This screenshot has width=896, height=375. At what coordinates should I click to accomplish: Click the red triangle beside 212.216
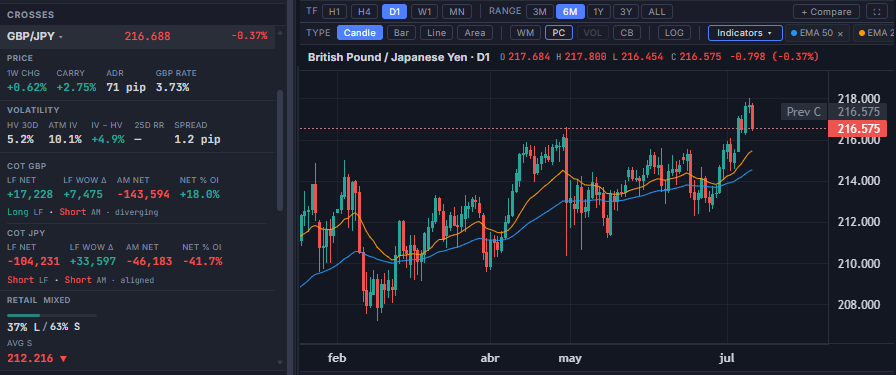point(63,358)
